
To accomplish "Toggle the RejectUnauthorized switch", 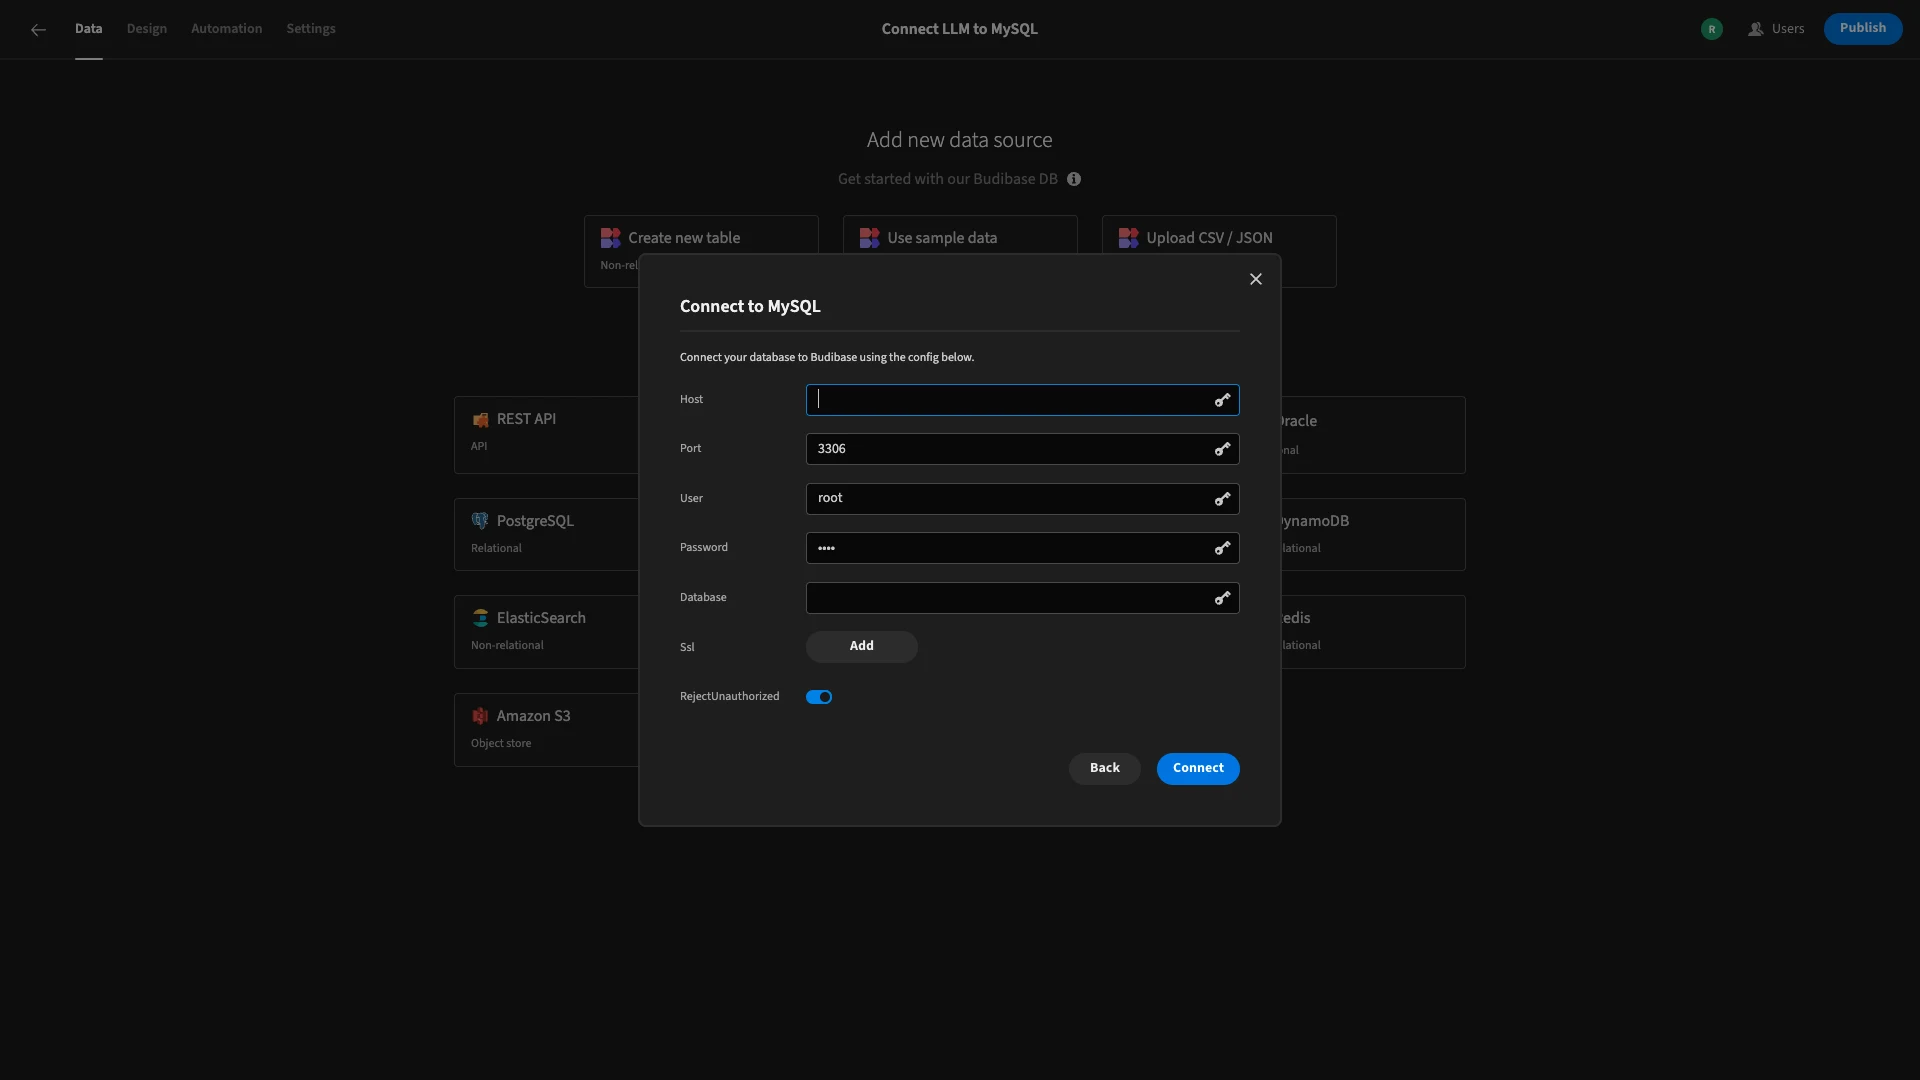I will 819,697.
